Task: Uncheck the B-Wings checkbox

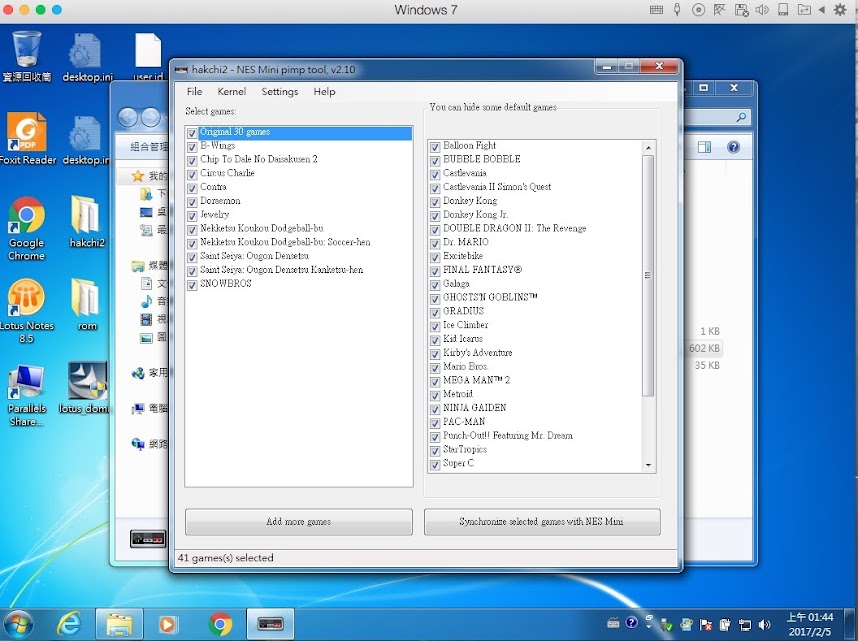Action: tap(192, 147)
